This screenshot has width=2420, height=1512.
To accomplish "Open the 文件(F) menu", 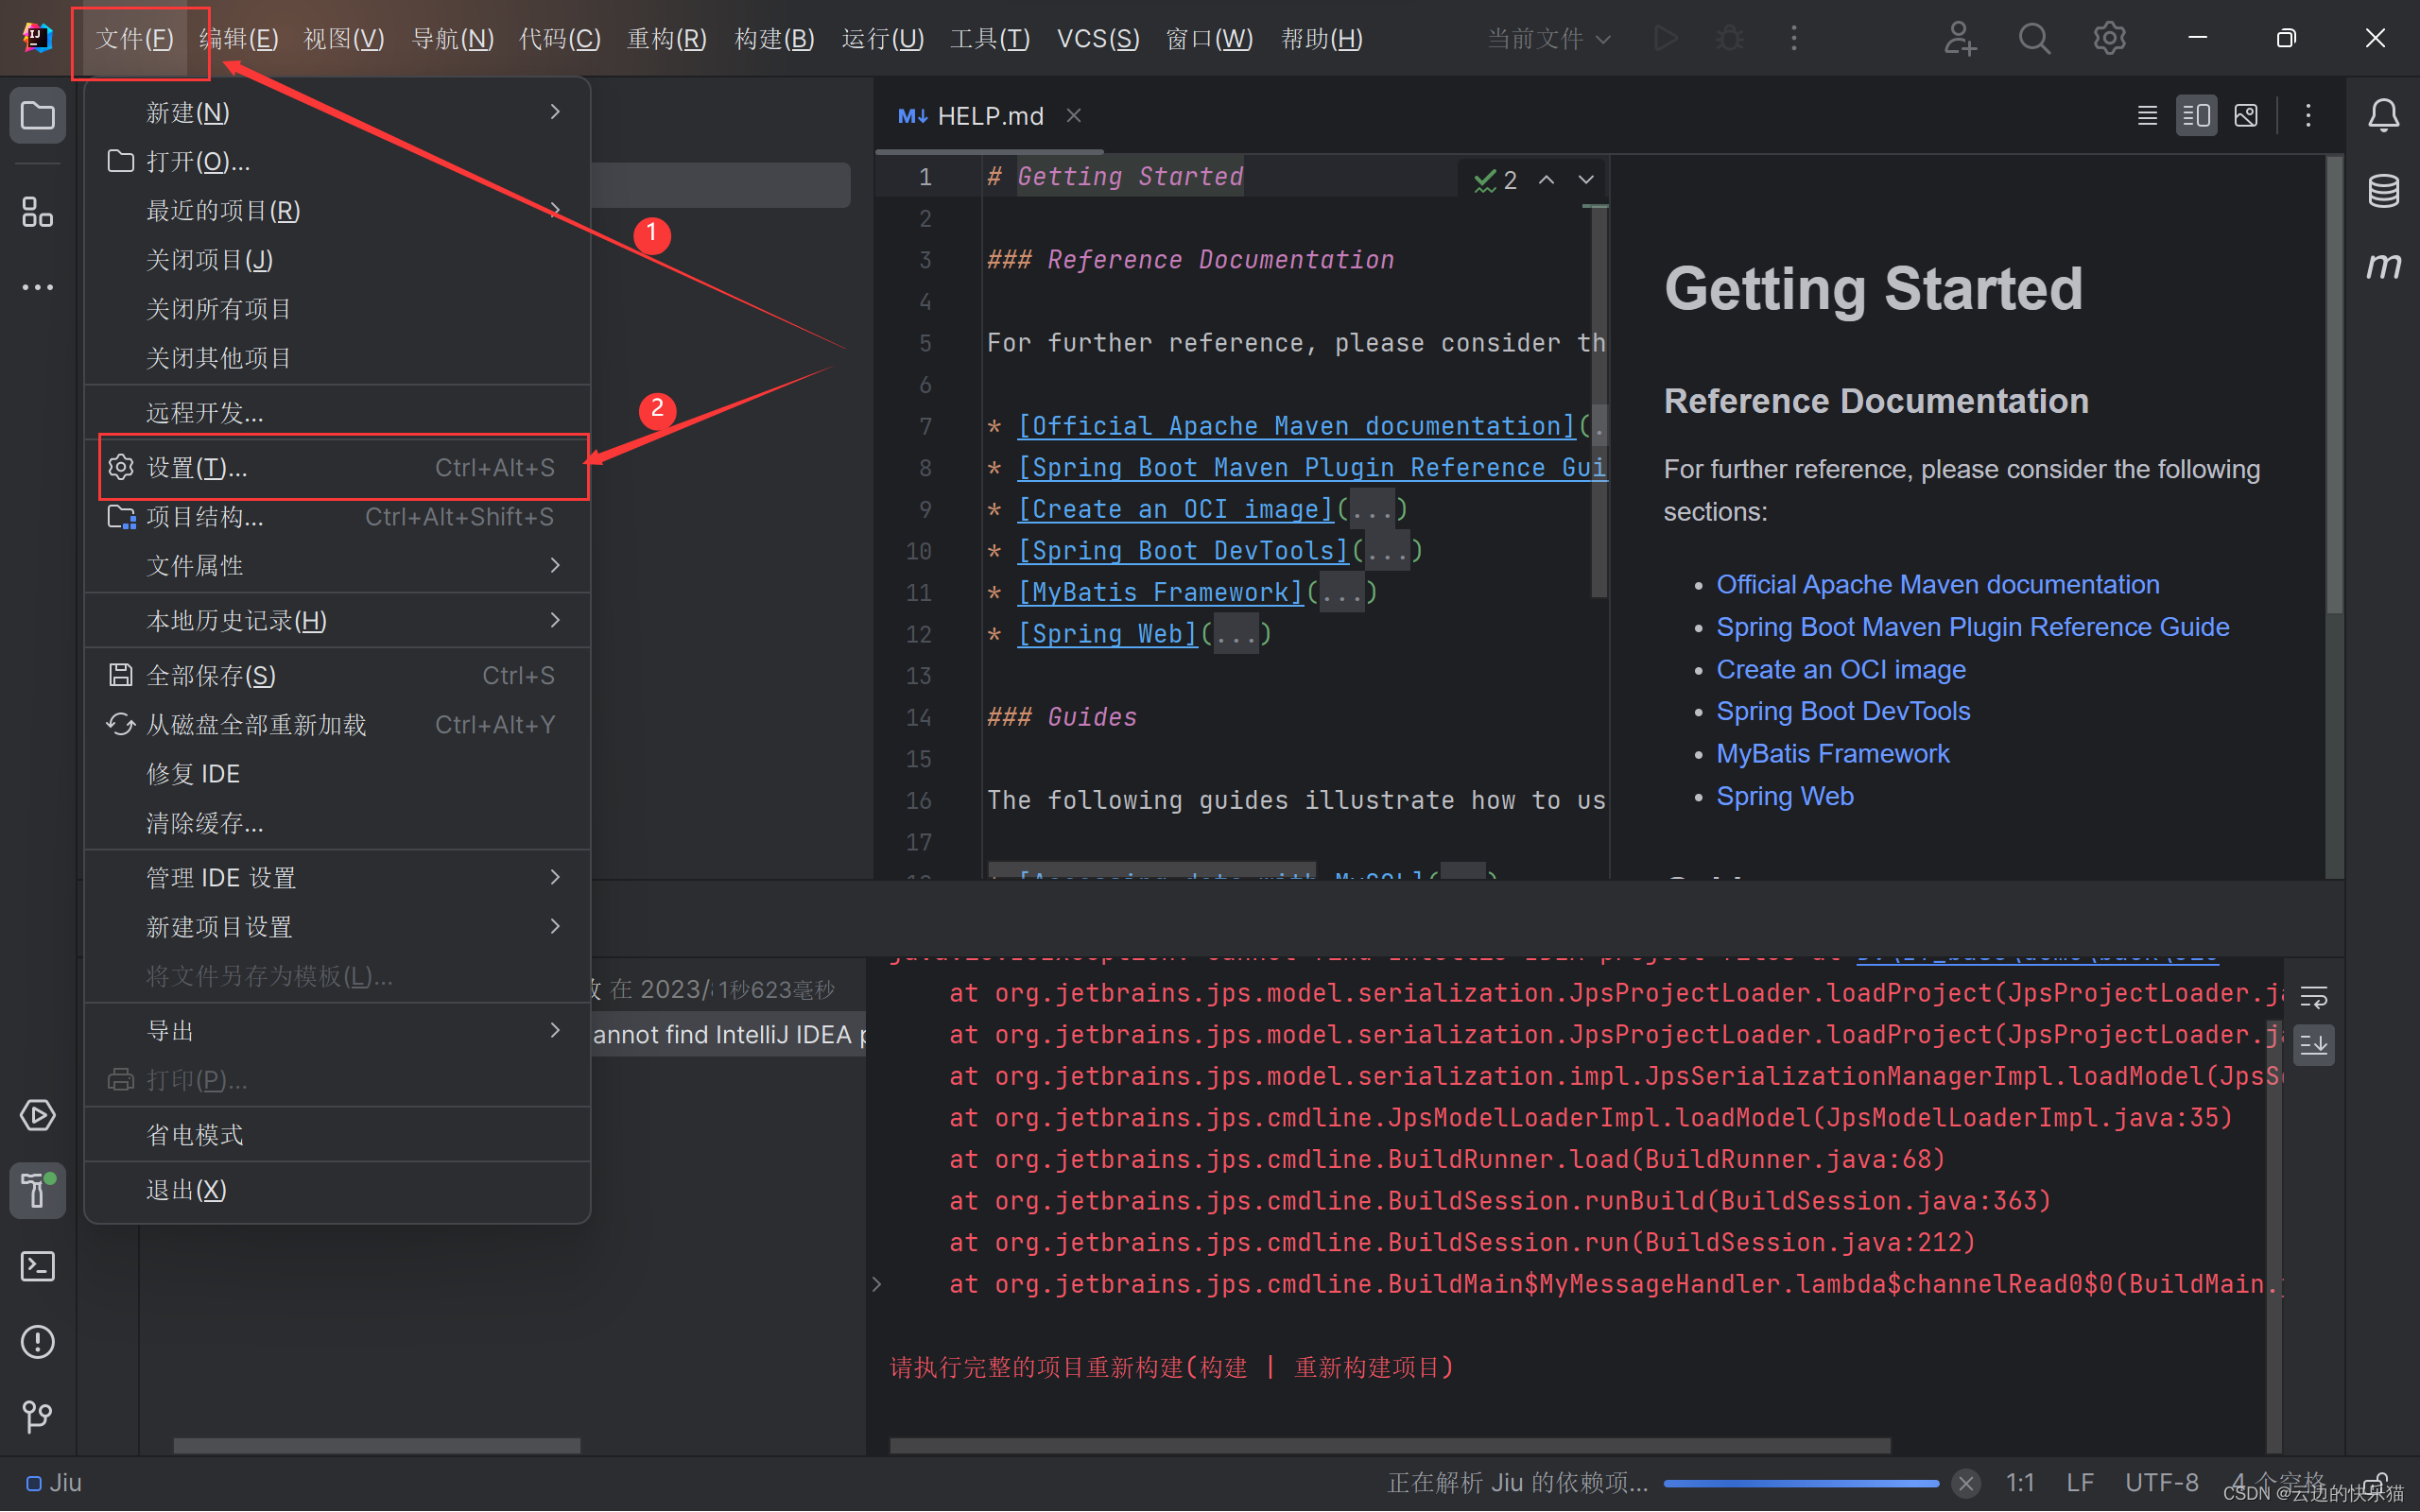I will tap(135, 39).
